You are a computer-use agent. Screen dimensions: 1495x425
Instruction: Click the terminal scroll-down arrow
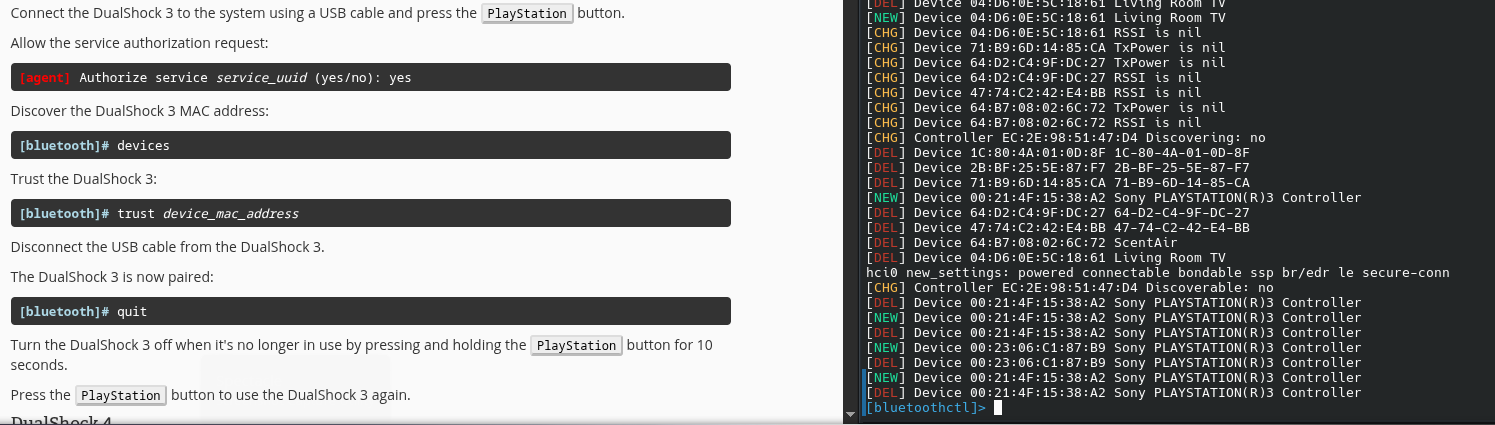[850, 413]
